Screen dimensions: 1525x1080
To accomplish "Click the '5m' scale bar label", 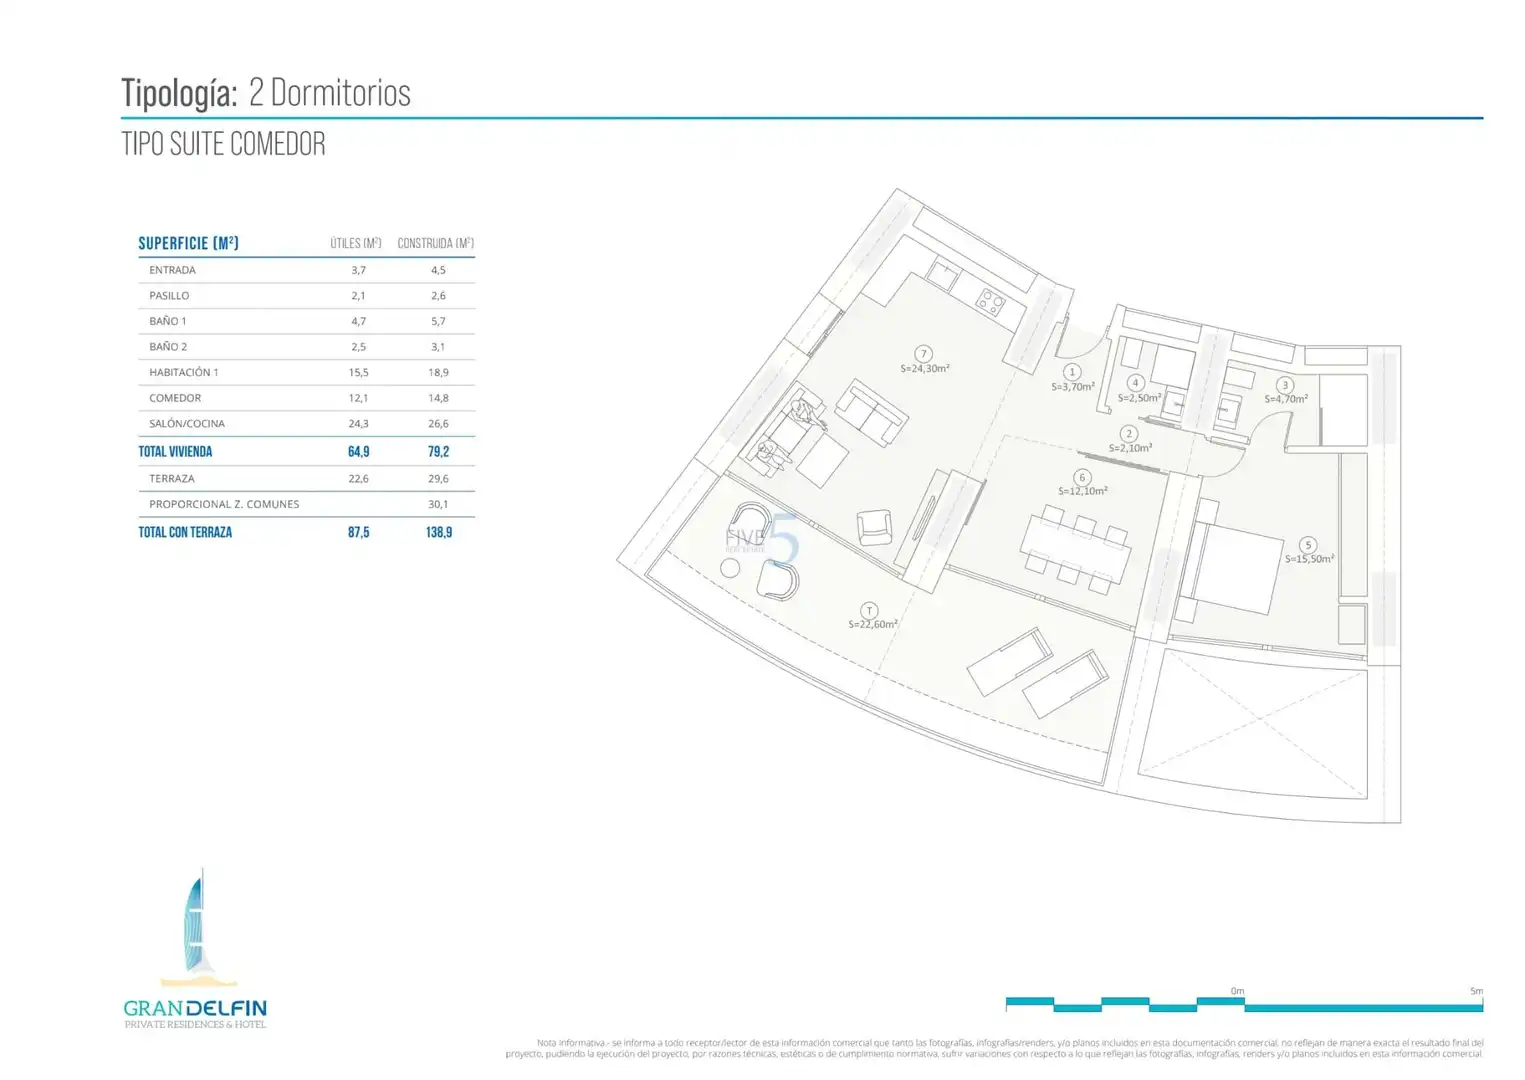I will point(1476,991).
